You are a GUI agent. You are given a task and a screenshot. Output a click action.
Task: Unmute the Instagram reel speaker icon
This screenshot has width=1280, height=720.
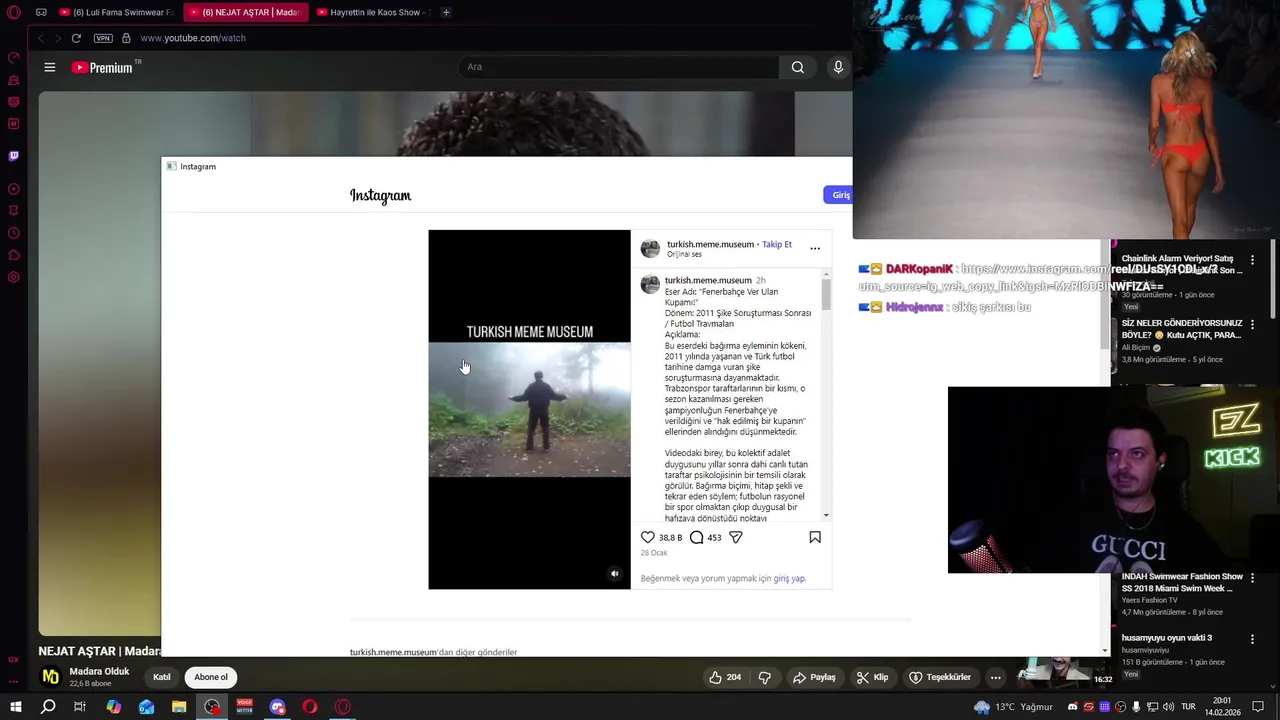(x=614, y=574)
